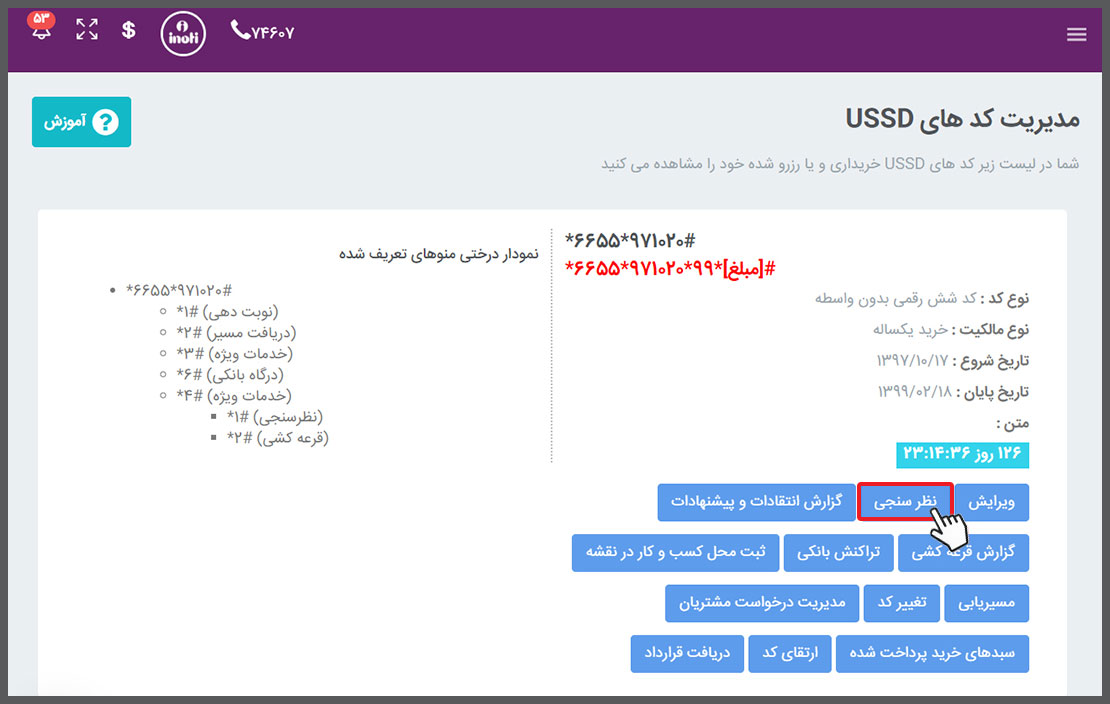Select tree item *4# (خدمات ویژه)
Viewport: 1110px width, 704px height.
(x=234, y=395)
